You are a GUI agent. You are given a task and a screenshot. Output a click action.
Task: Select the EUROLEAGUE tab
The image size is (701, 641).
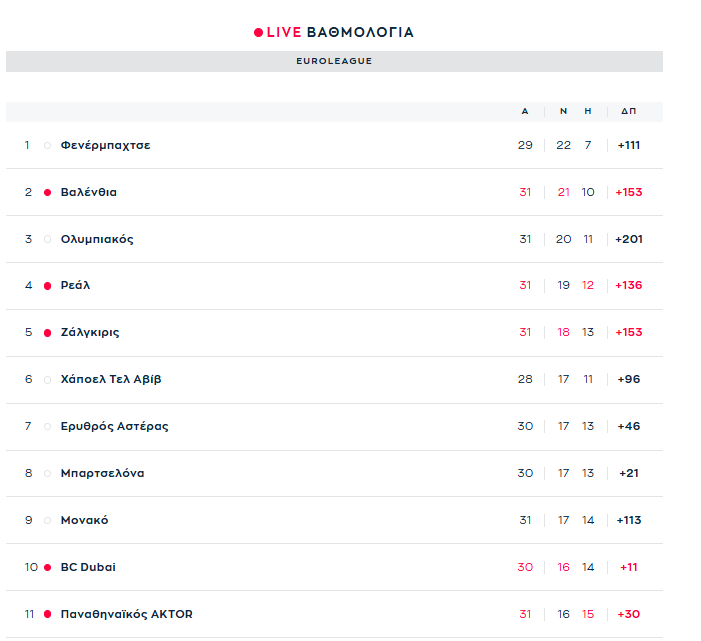point(334,61)
